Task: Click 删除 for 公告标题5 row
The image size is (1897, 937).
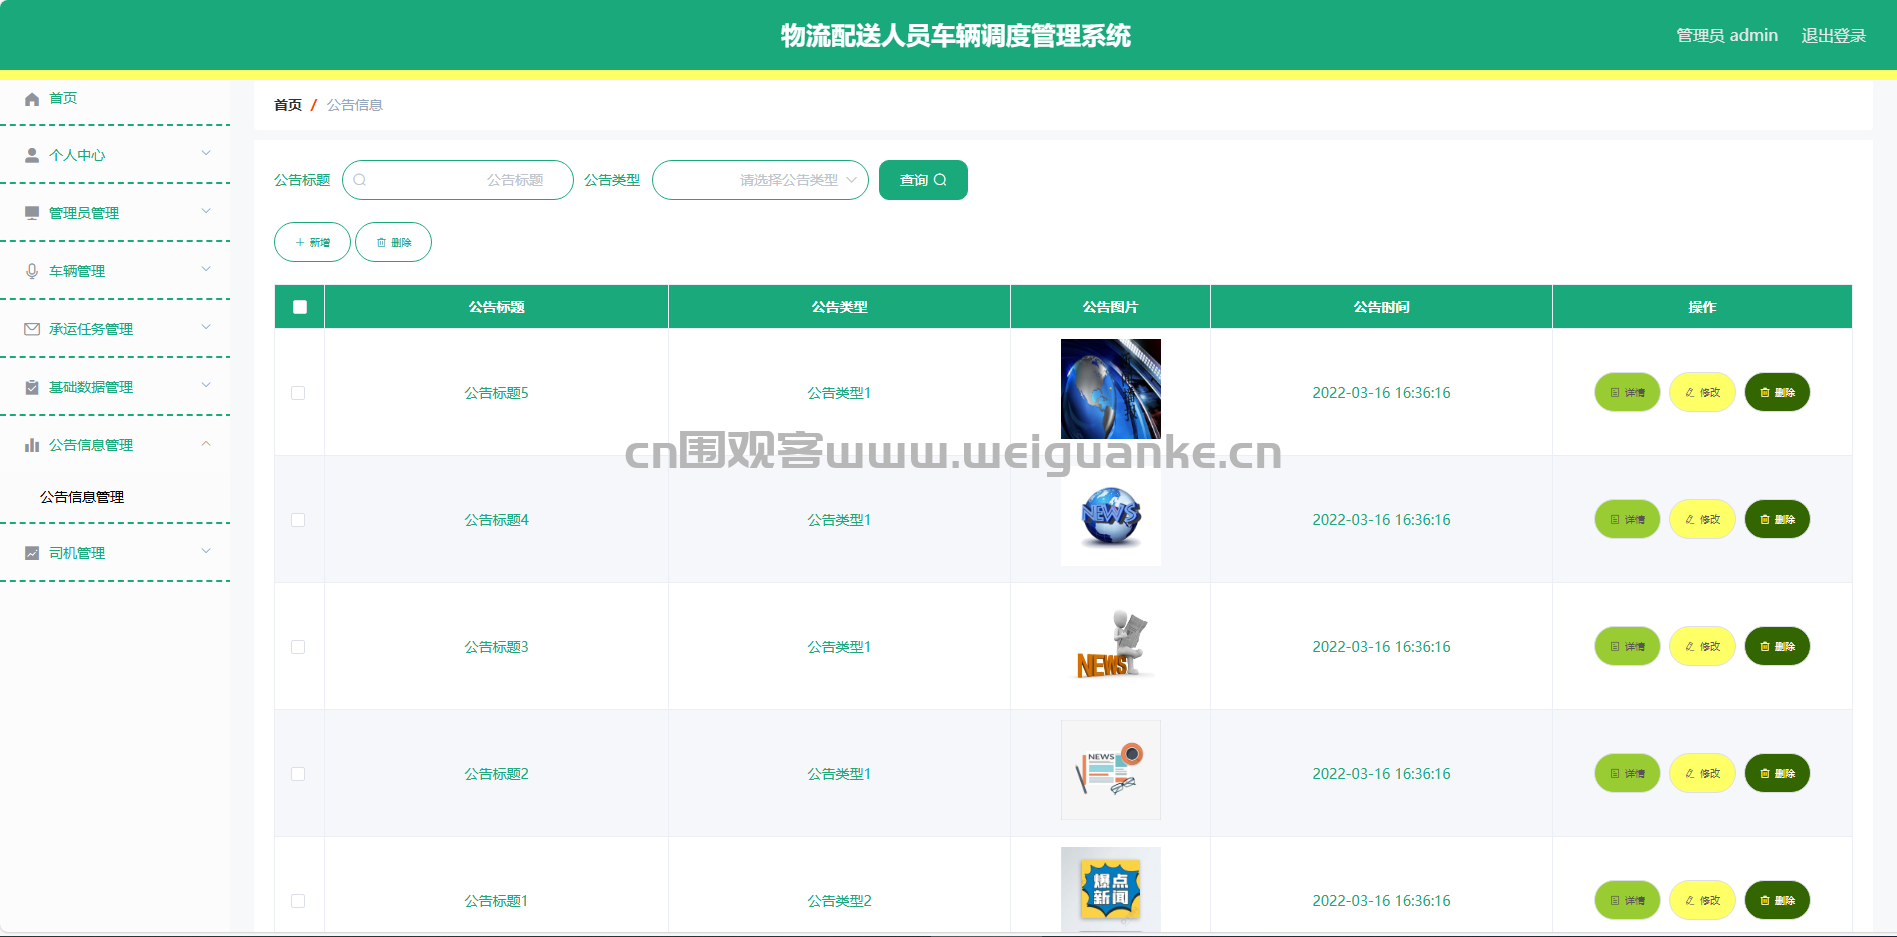Action: pos(1777,392)
